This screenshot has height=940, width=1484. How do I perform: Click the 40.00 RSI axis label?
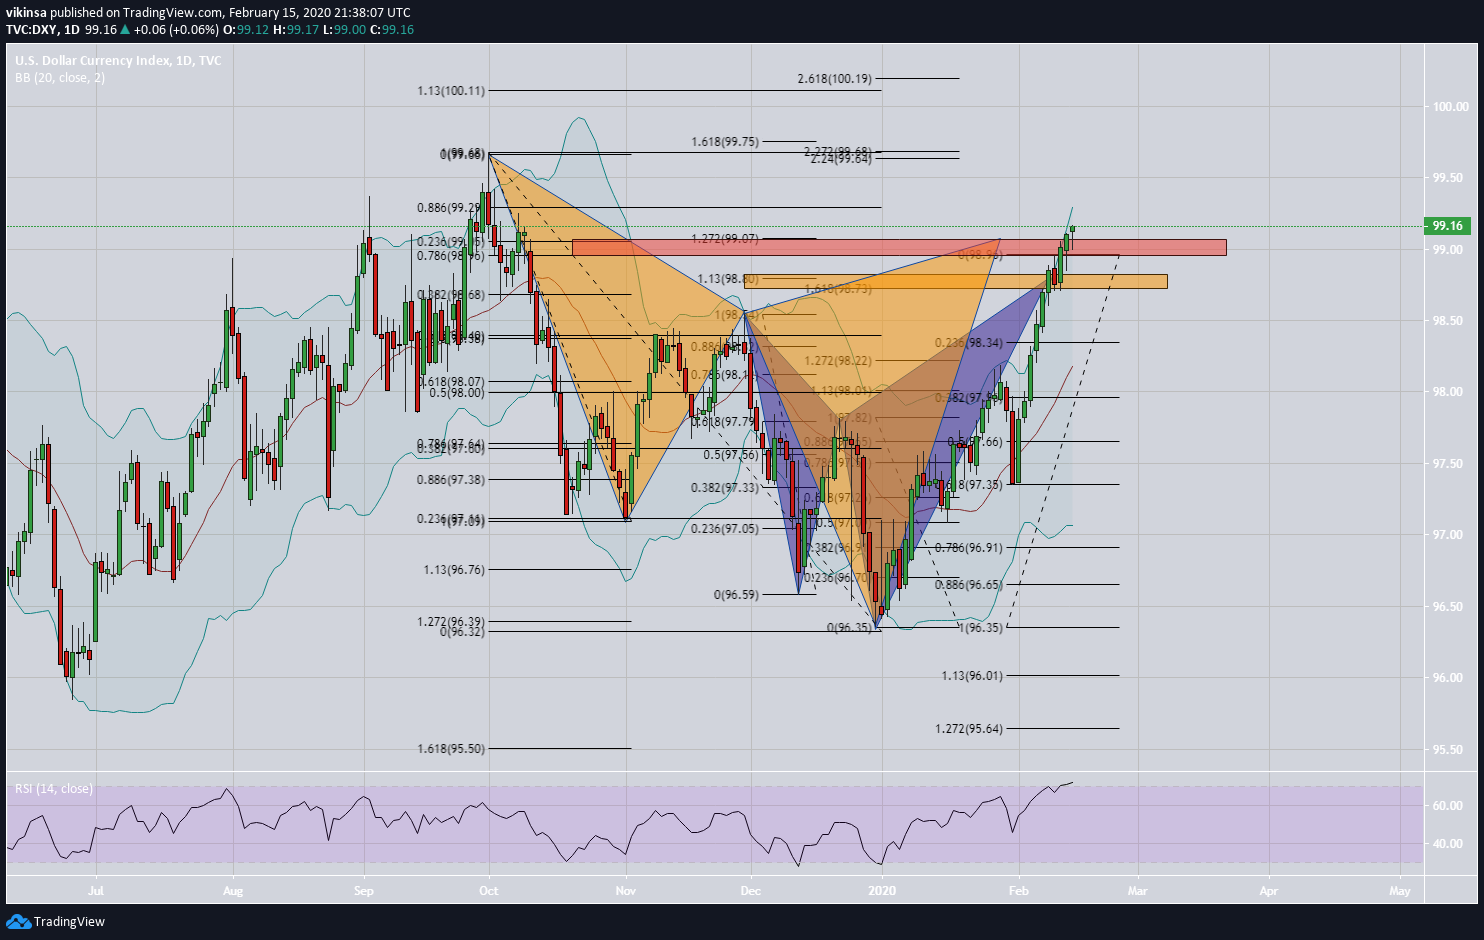pos(1450,844)
